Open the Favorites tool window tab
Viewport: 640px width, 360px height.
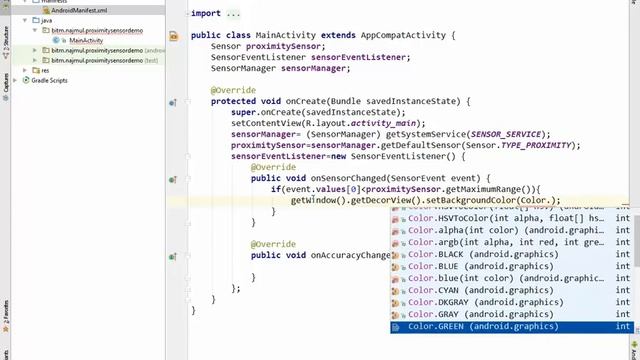pyautogui.click(x=6, y=316)
